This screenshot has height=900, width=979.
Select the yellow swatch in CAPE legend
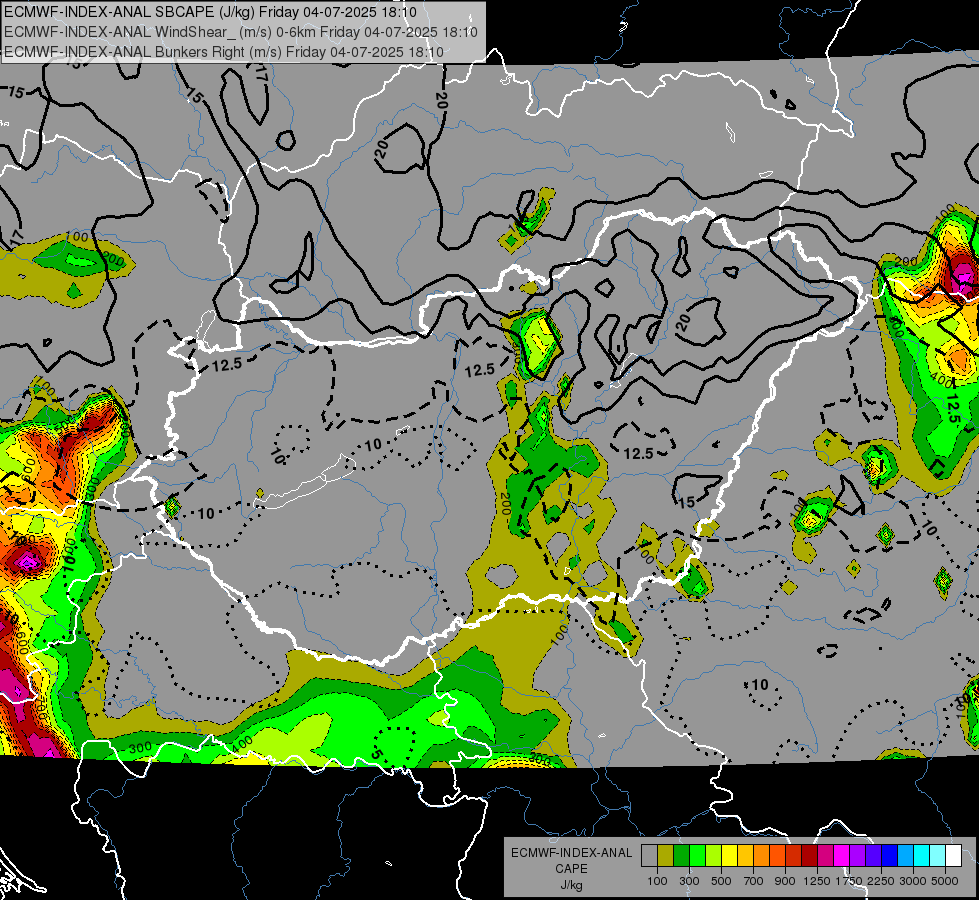[x=729, y=856]
